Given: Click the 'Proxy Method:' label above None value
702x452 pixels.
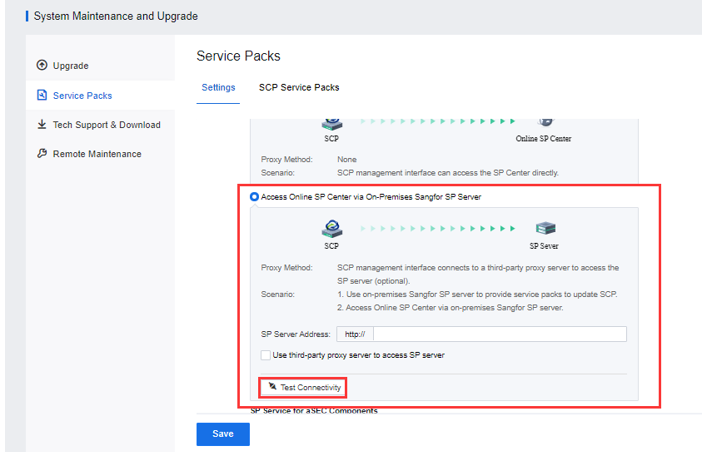Looking at the screenshot, I should point(287,159).
